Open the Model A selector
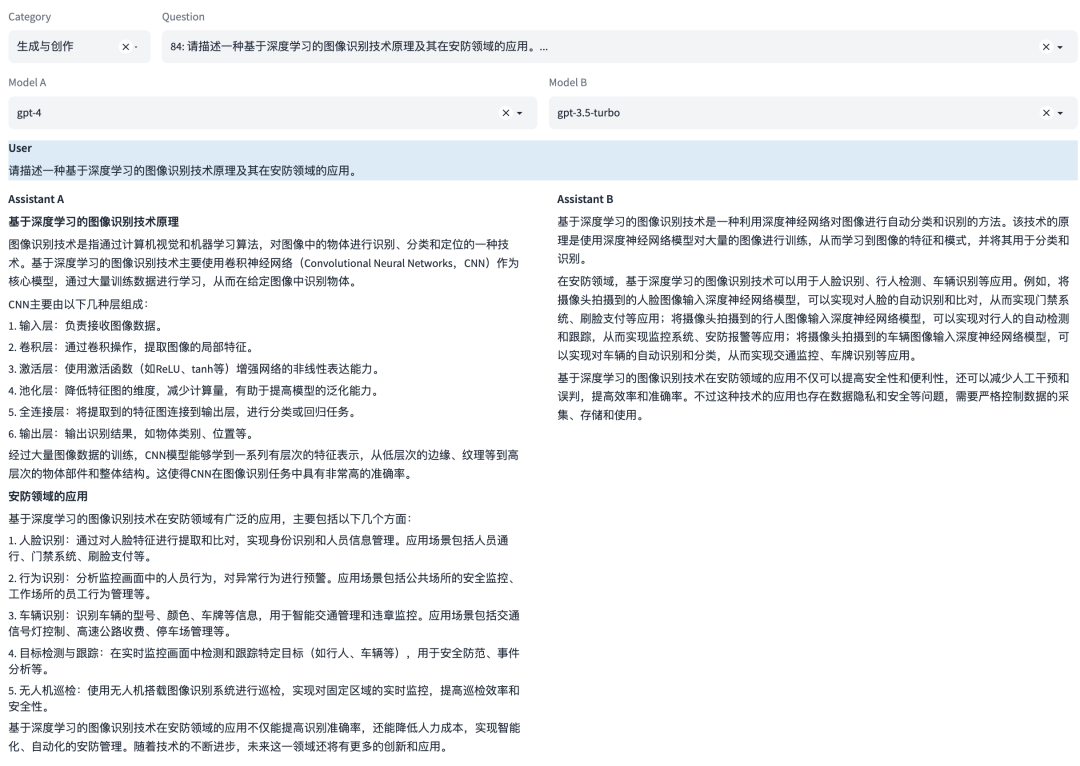This screenshot has width=1080, height=766. pos(250,112)
